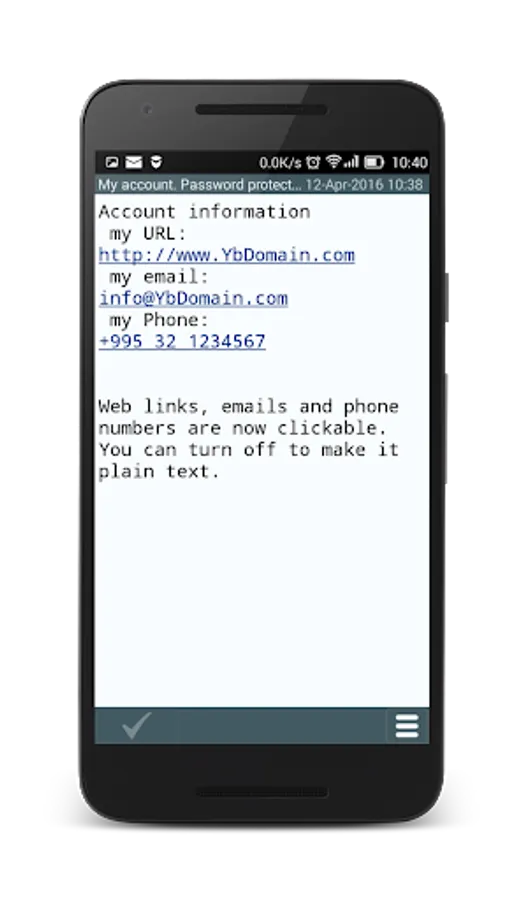Tap the 10:40 status bar clock
526x900 pixels.
409,163
